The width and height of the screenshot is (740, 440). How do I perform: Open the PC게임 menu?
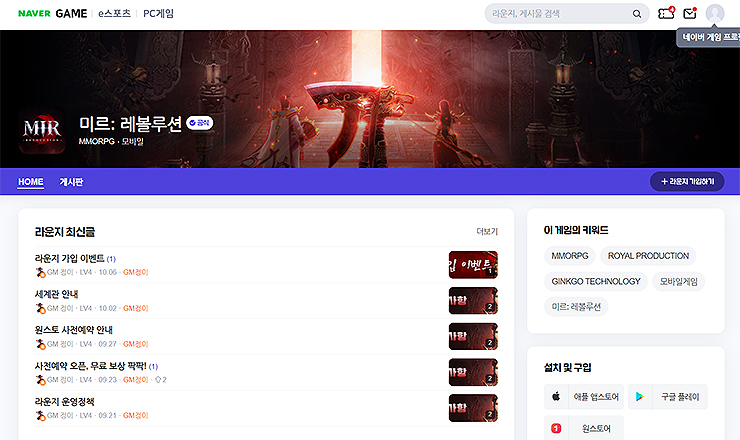coord(158,14)
